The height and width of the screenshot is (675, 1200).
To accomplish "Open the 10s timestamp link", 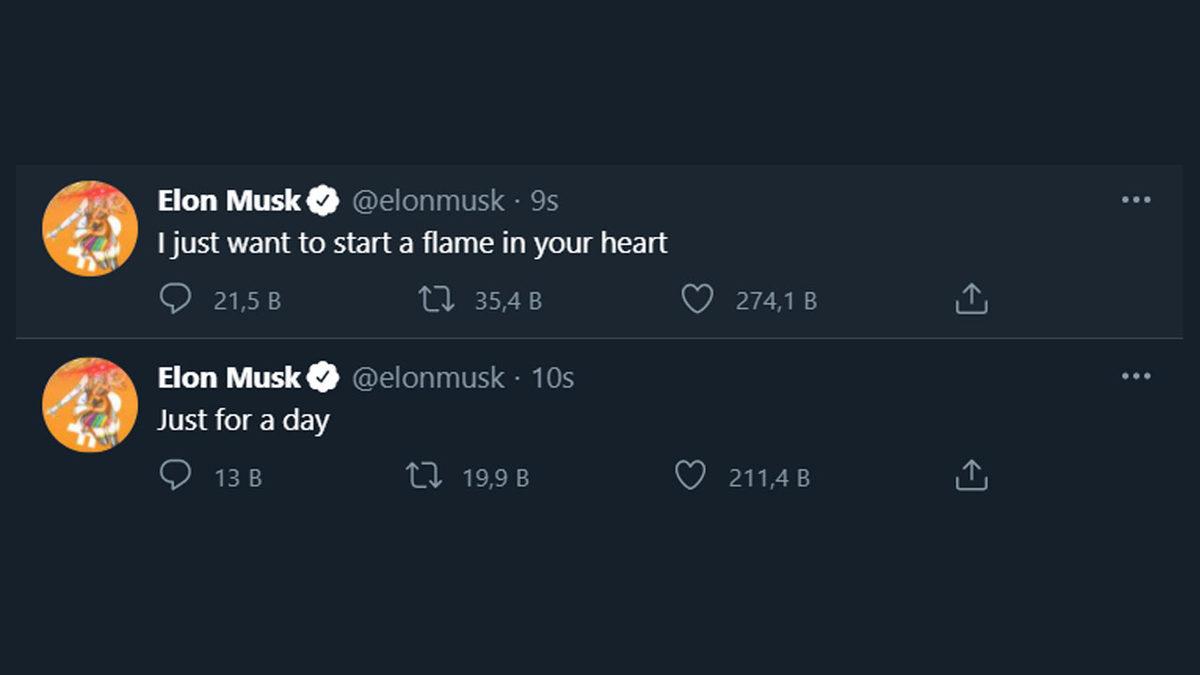I will point(552,378).
